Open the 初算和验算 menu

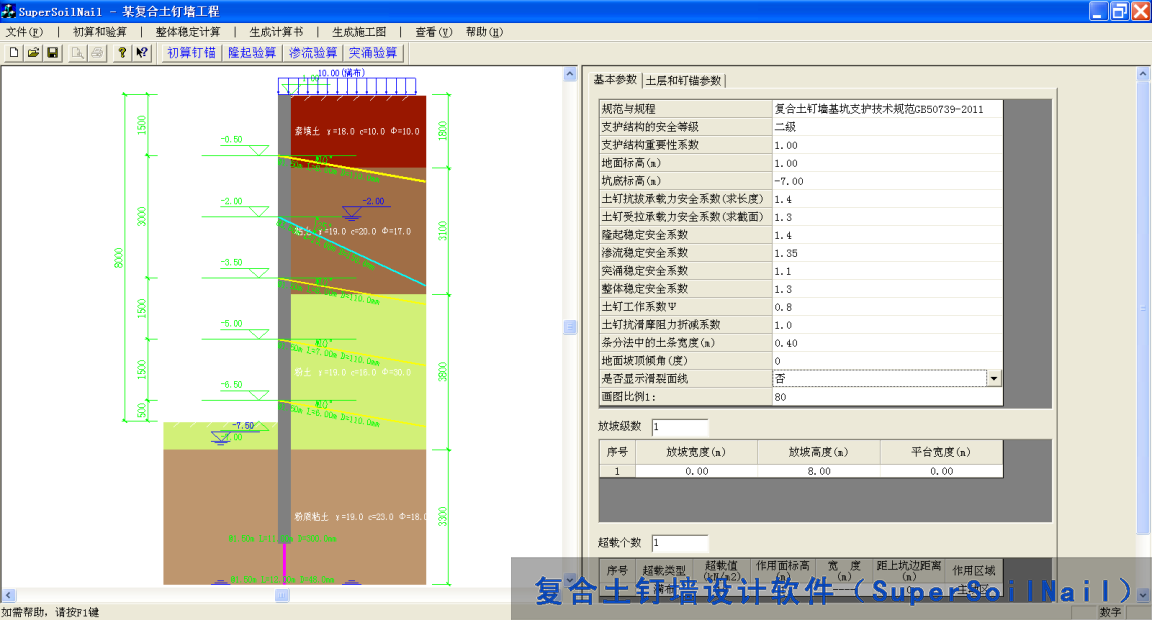(x=100, y=32)
